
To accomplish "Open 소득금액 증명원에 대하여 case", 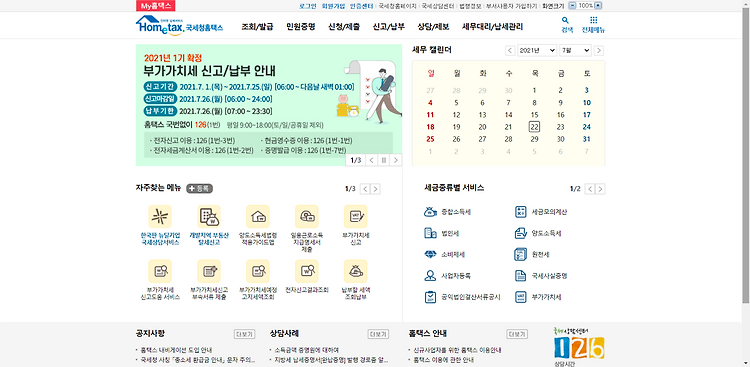I will [x=307, y=350].
